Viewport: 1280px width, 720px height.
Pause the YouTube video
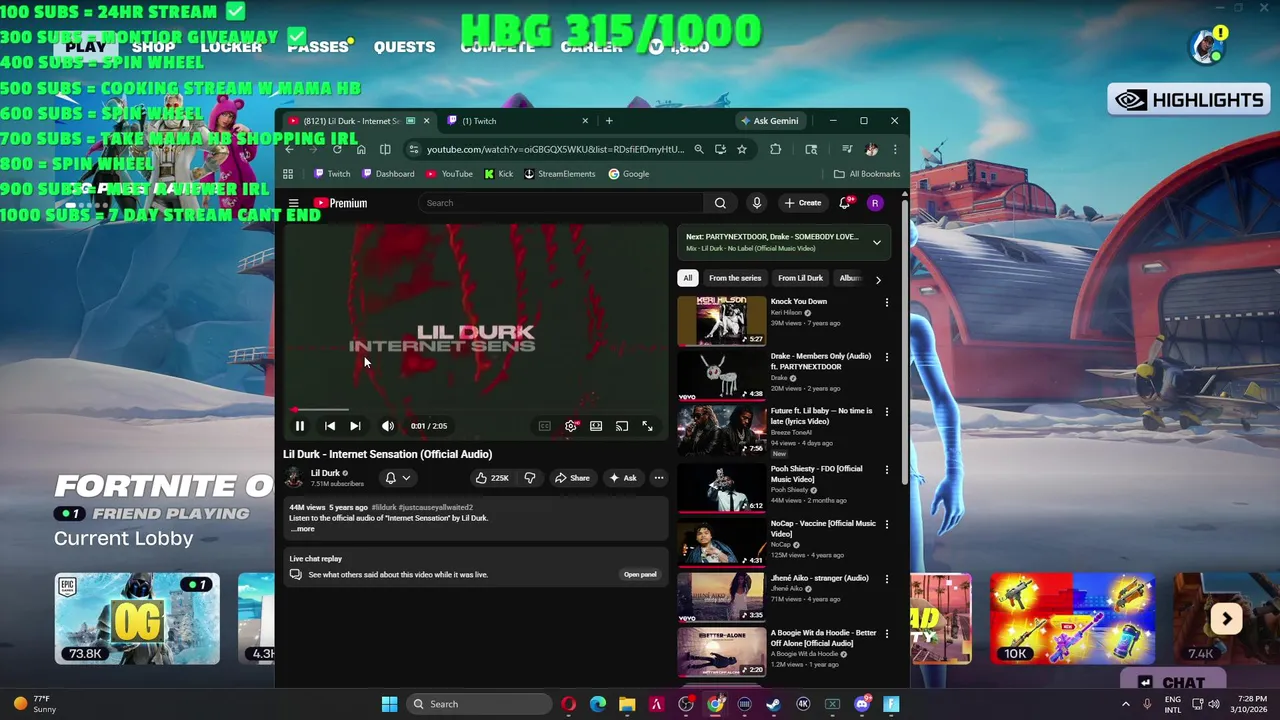(299, 426)
